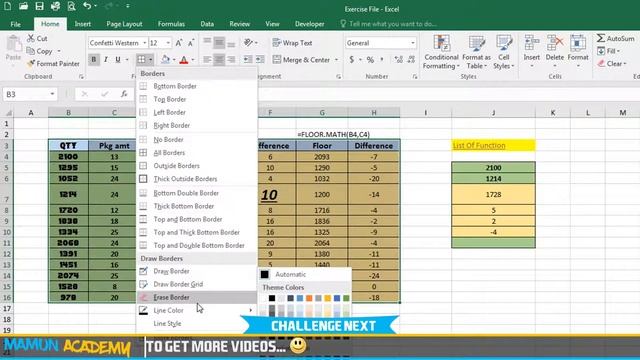Open the Fill dropdown
This screenshot has height=360, width=640.
pos(609,51)
